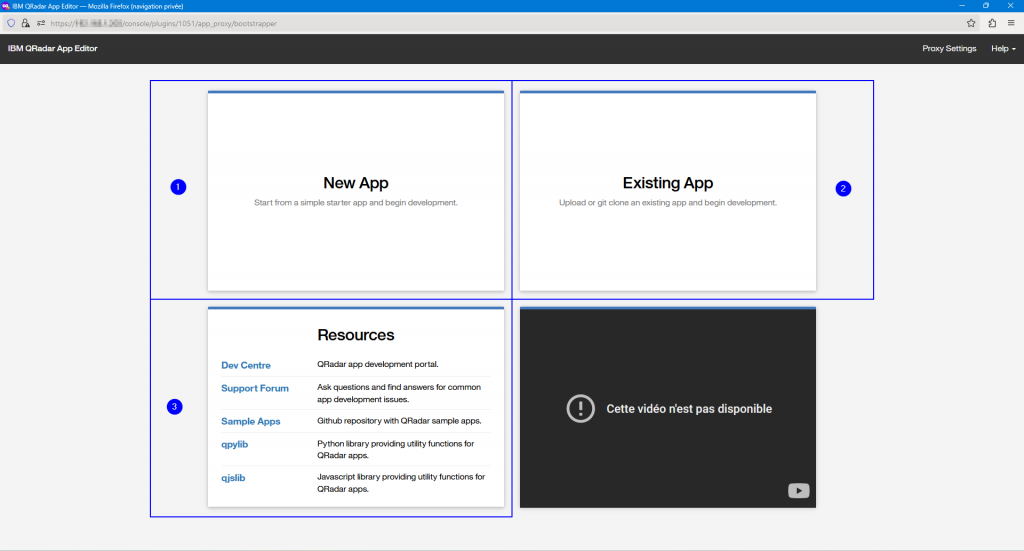Open the Dev Centre link
This screenshot has width=1024, height=551.
pyautogui.click(x=246, y=365)
